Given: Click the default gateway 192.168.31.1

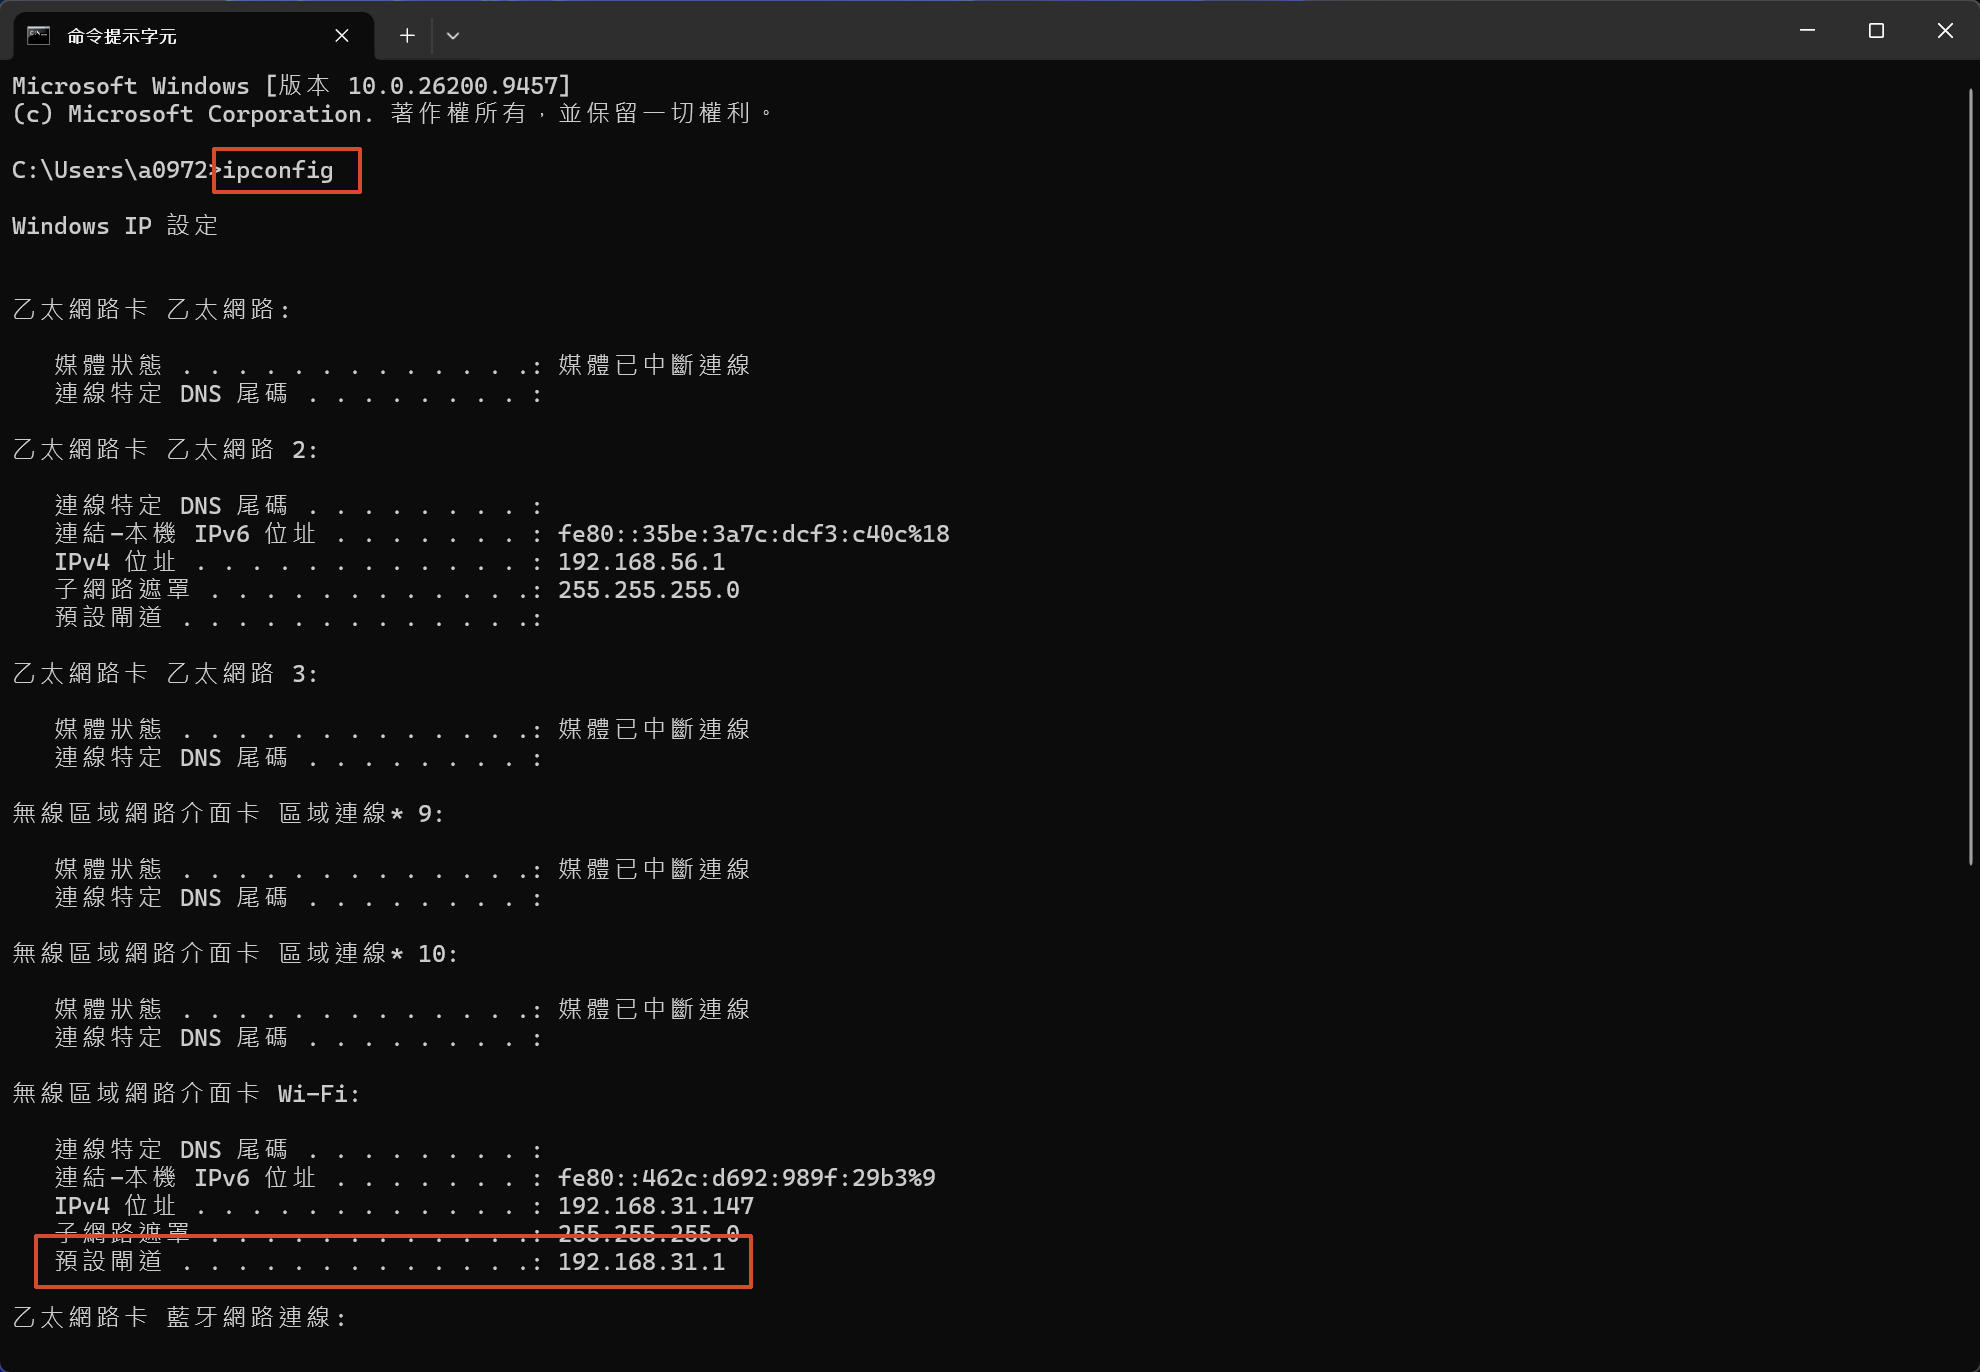Looking at the screenshot, I should [642, 1262].
